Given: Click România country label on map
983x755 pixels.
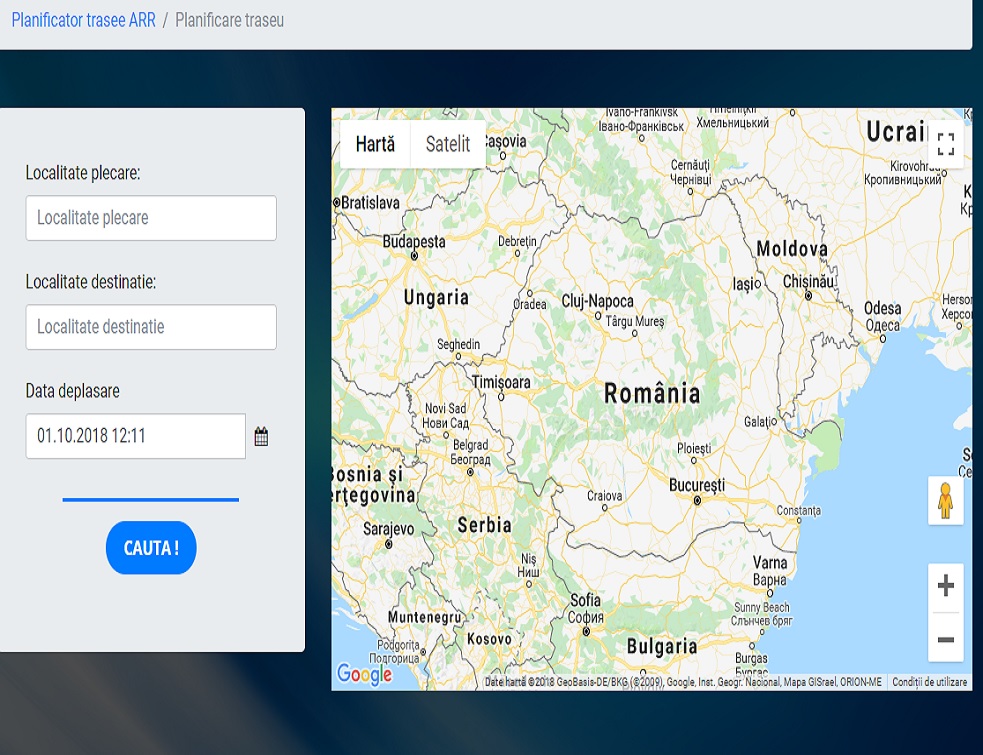Looking at the screenshot, I should point(652,394).
